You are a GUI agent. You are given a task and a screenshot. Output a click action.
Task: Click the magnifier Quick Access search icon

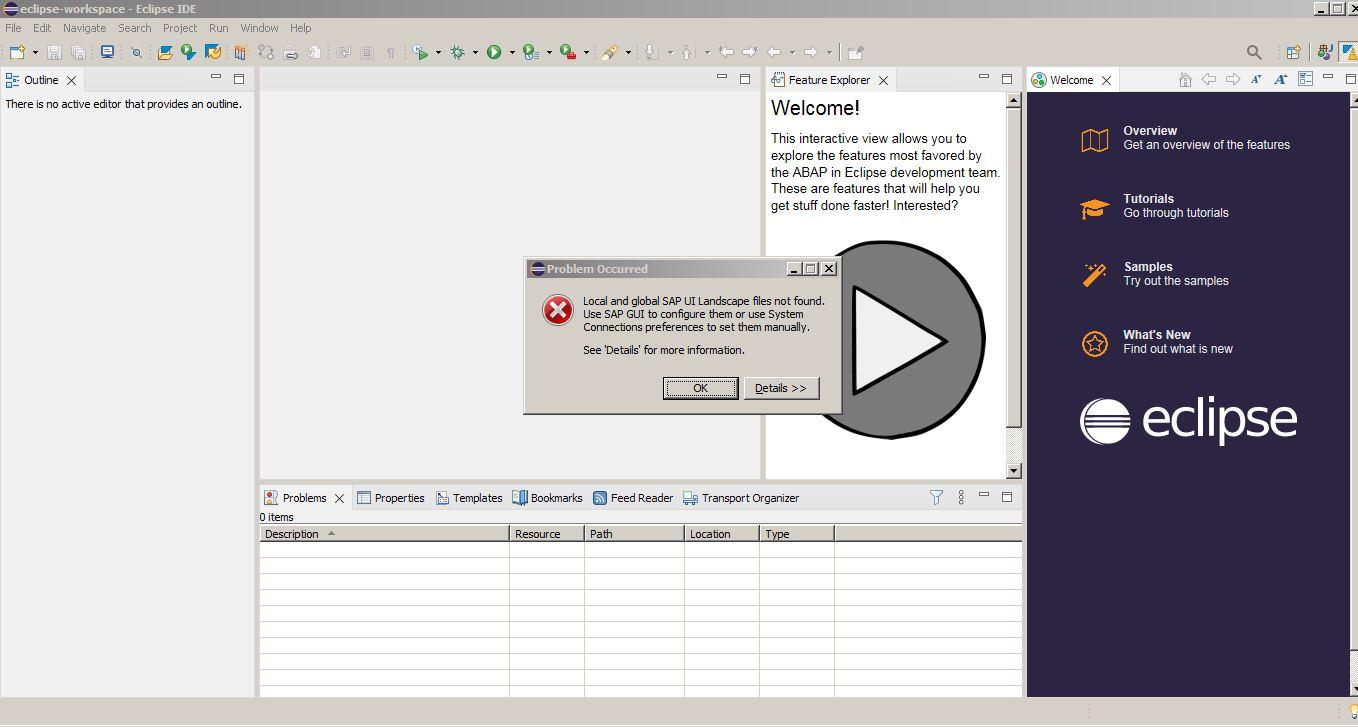tap(1254, 52)
